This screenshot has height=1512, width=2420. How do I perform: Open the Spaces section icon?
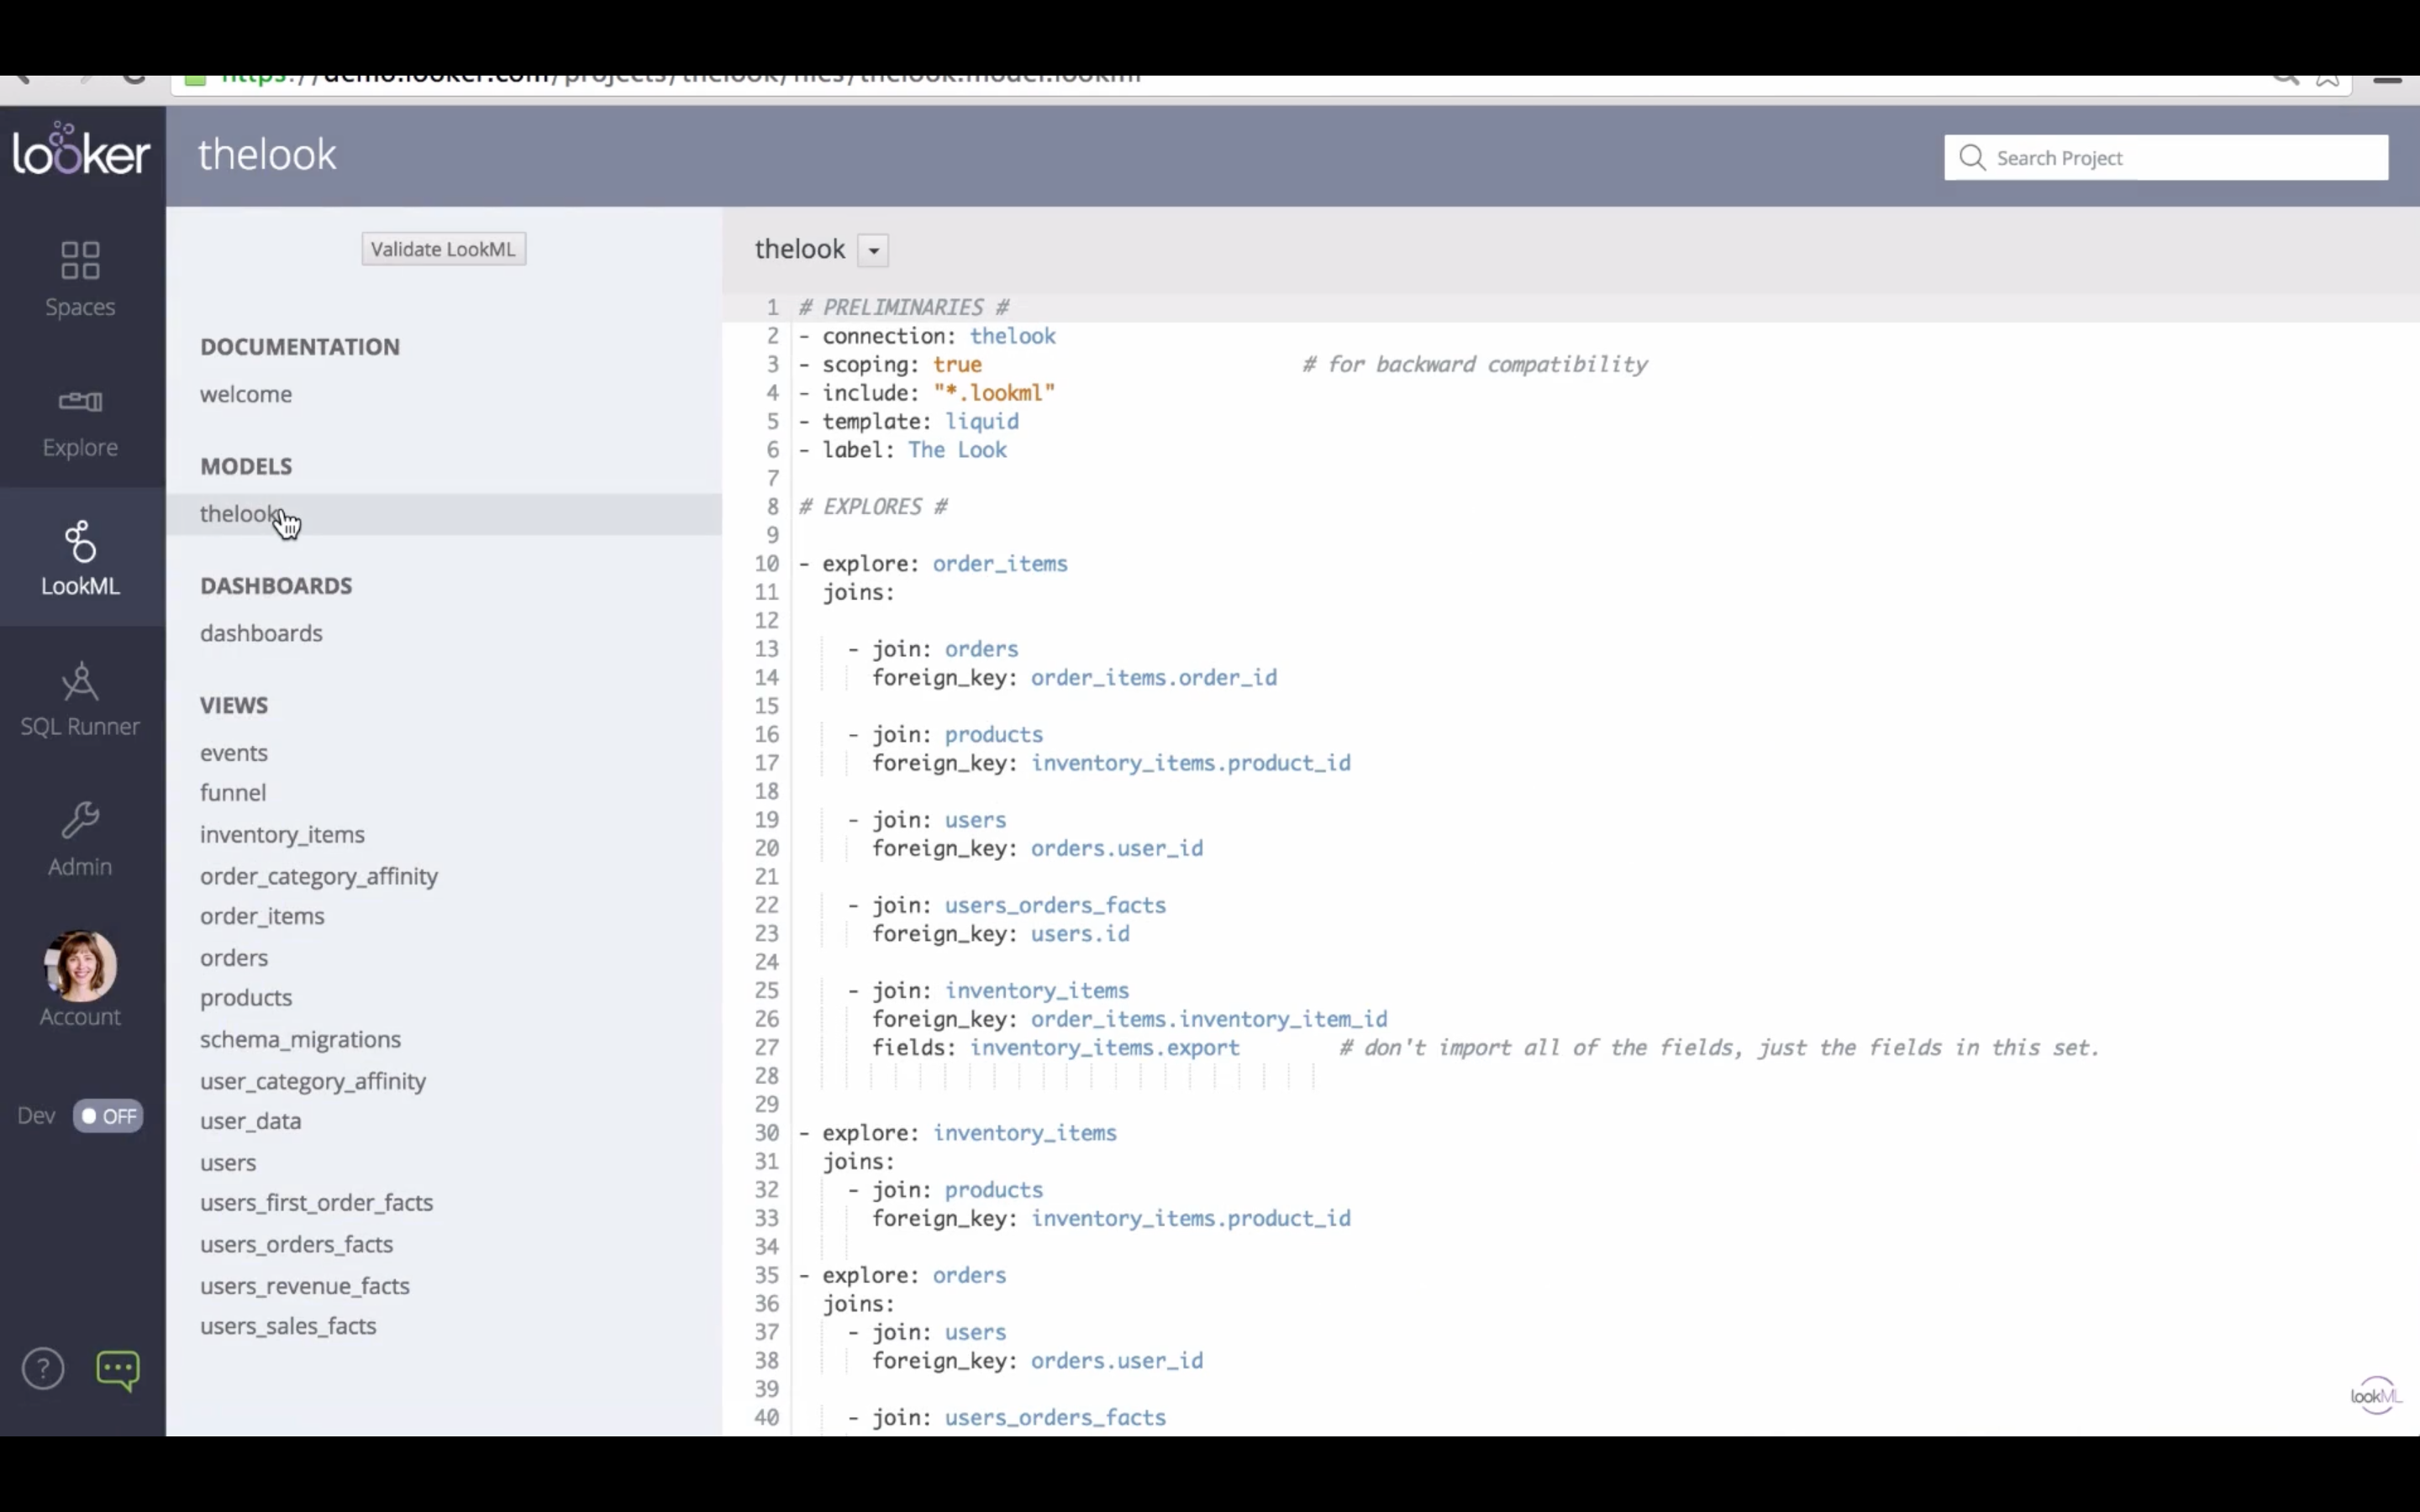(x=80, y=261)
